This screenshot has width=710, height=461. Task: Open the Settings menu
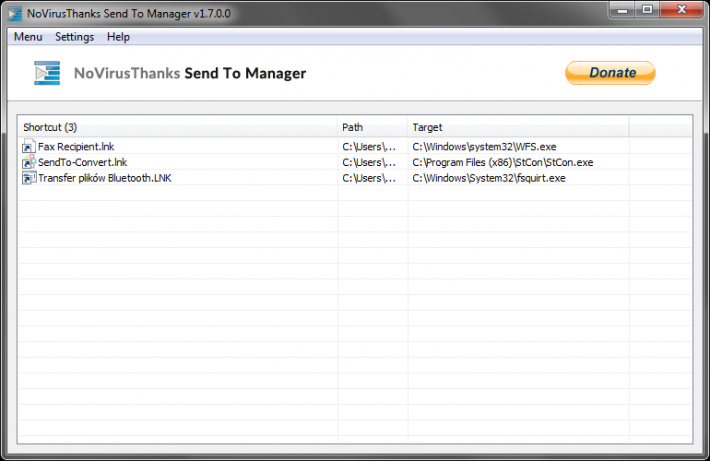coord(75,37)
